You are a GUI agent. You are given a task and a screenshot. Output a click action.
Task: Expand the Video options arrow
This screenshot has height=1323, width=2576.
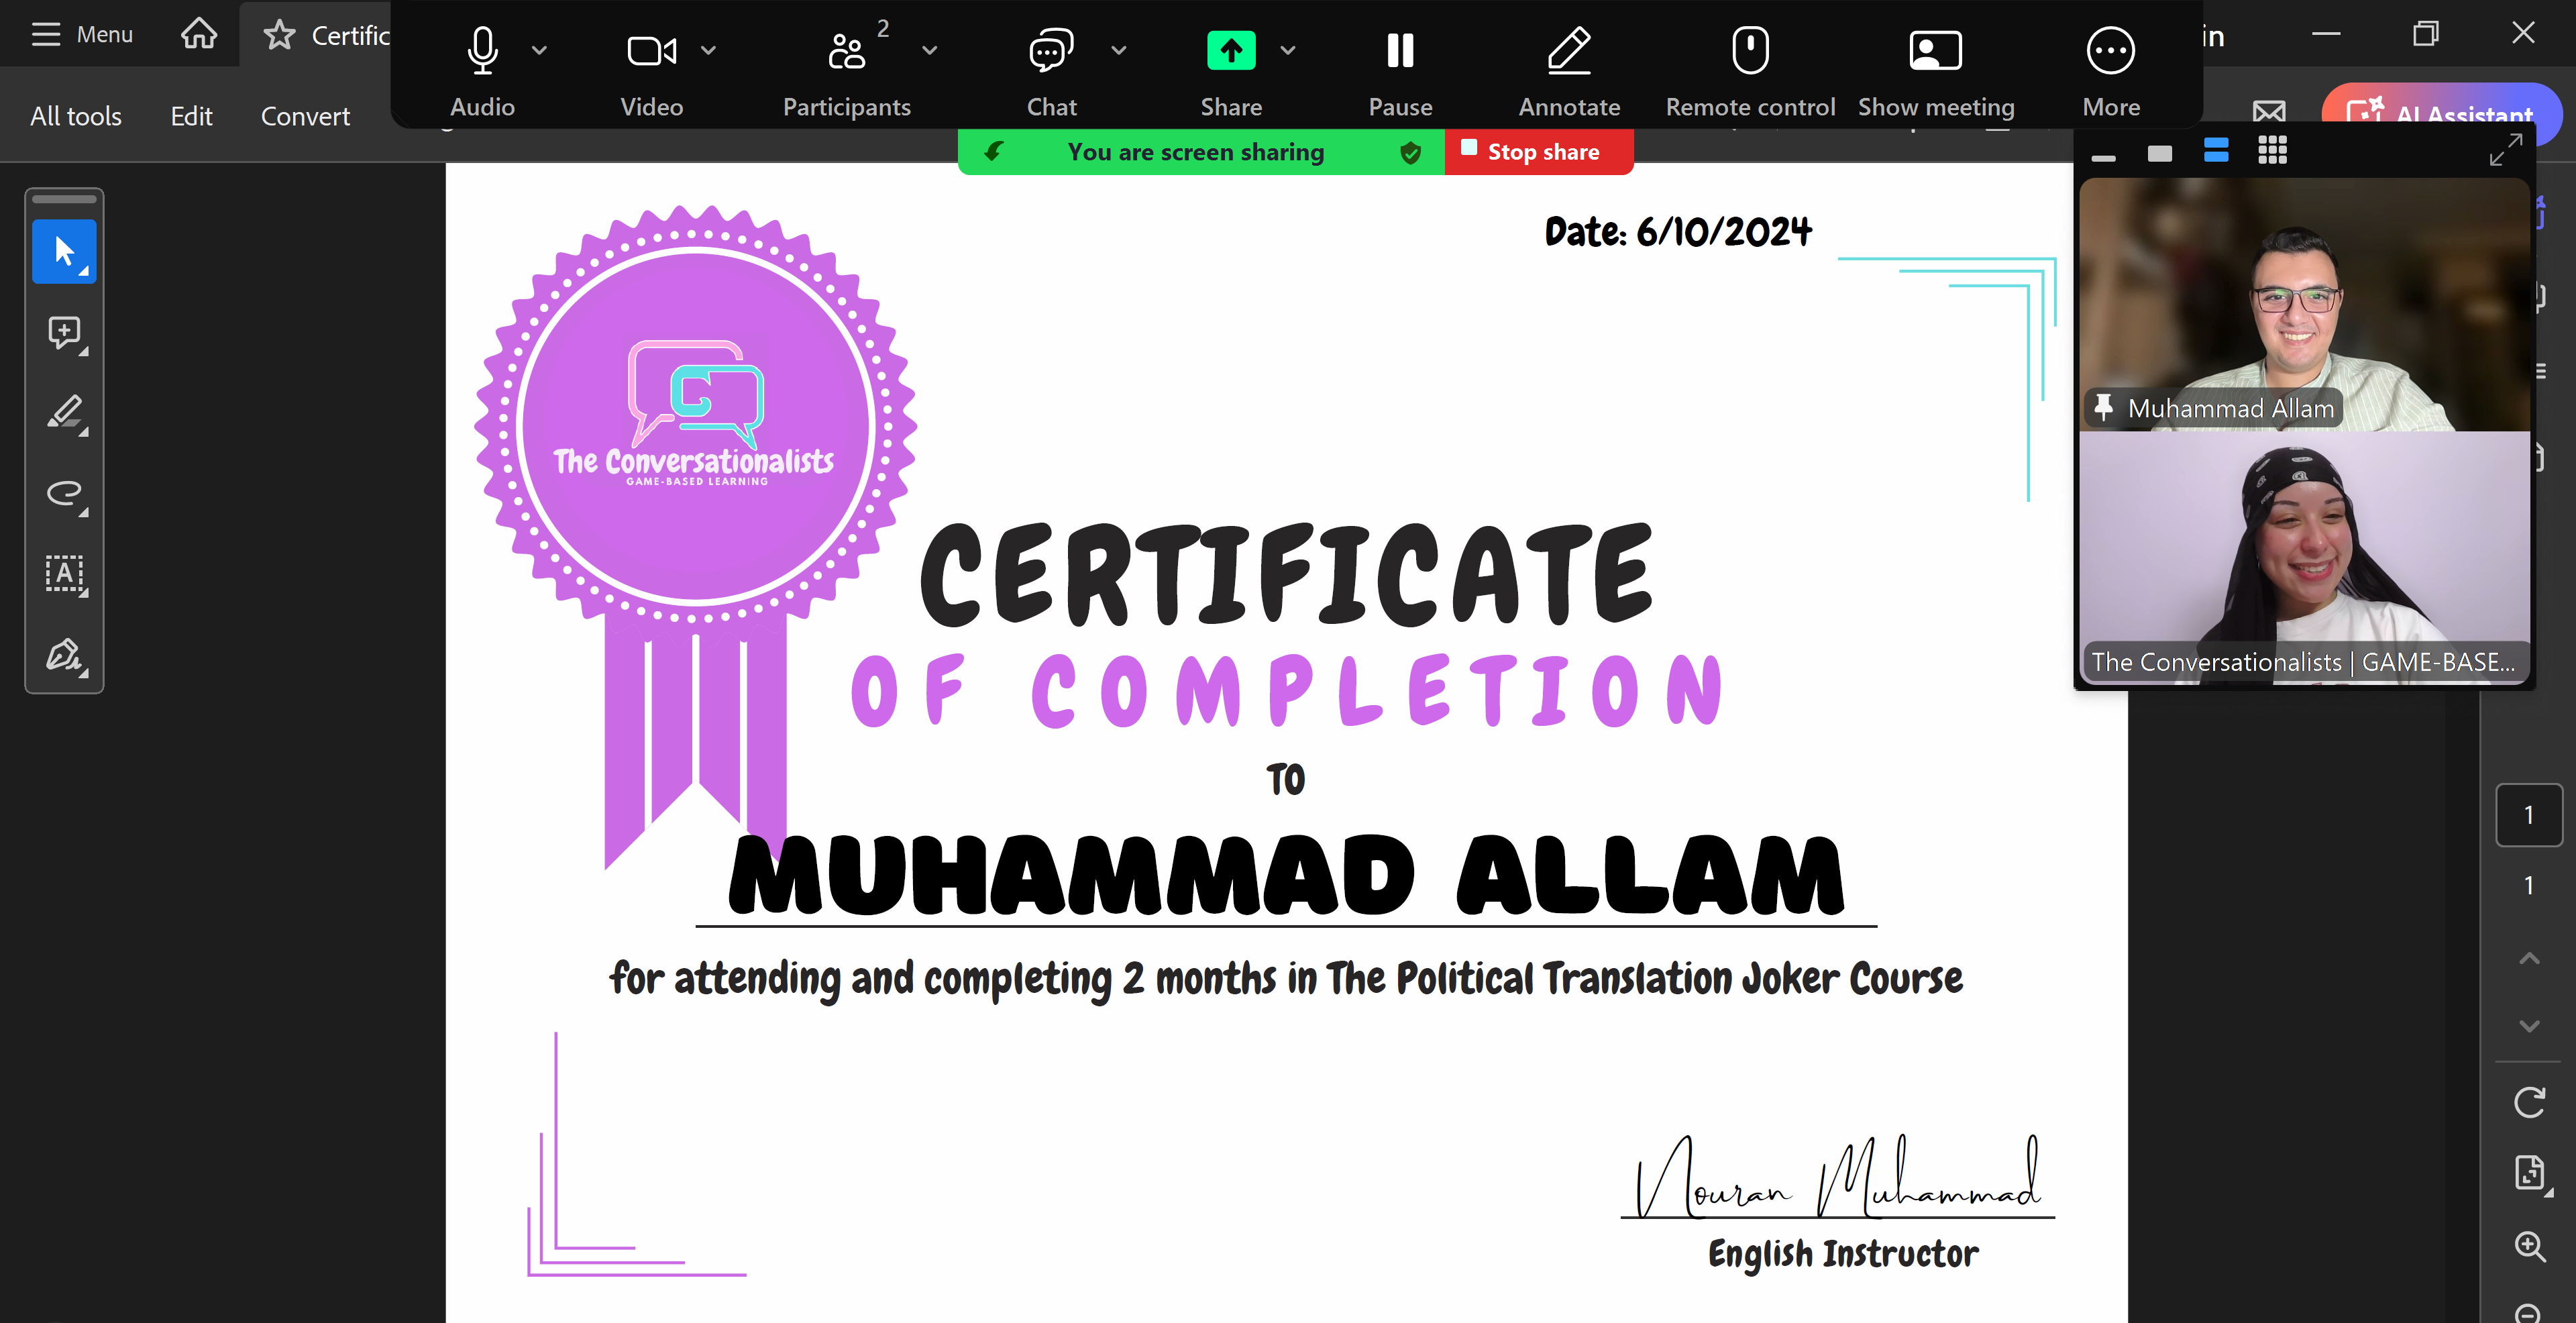pyautogui.click(x=708, y=50)
